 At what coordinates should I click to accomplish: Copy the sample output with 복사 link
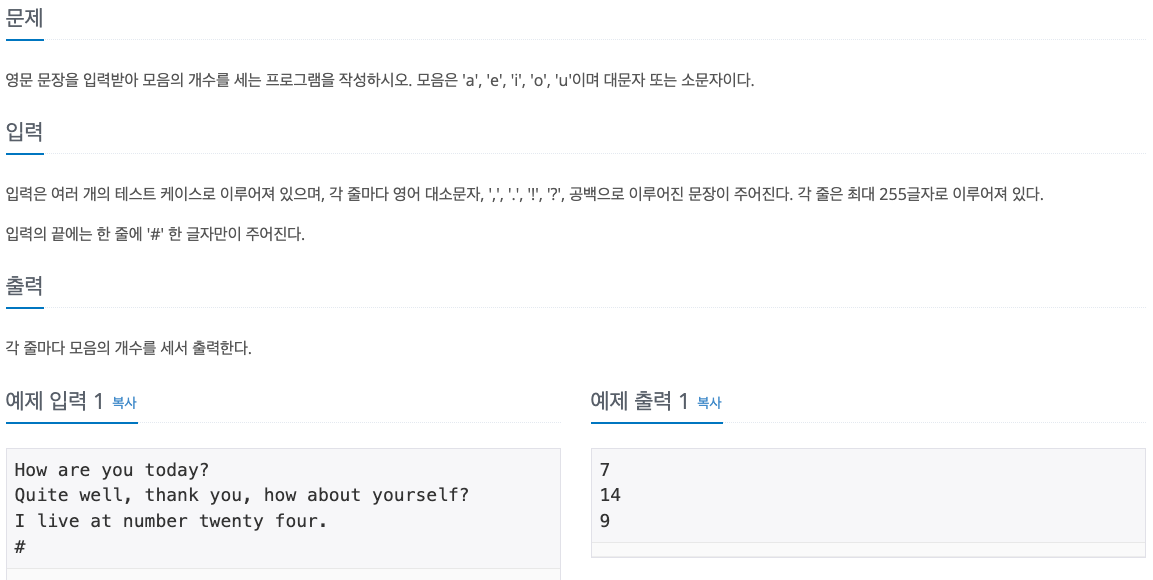coord(709,403)
